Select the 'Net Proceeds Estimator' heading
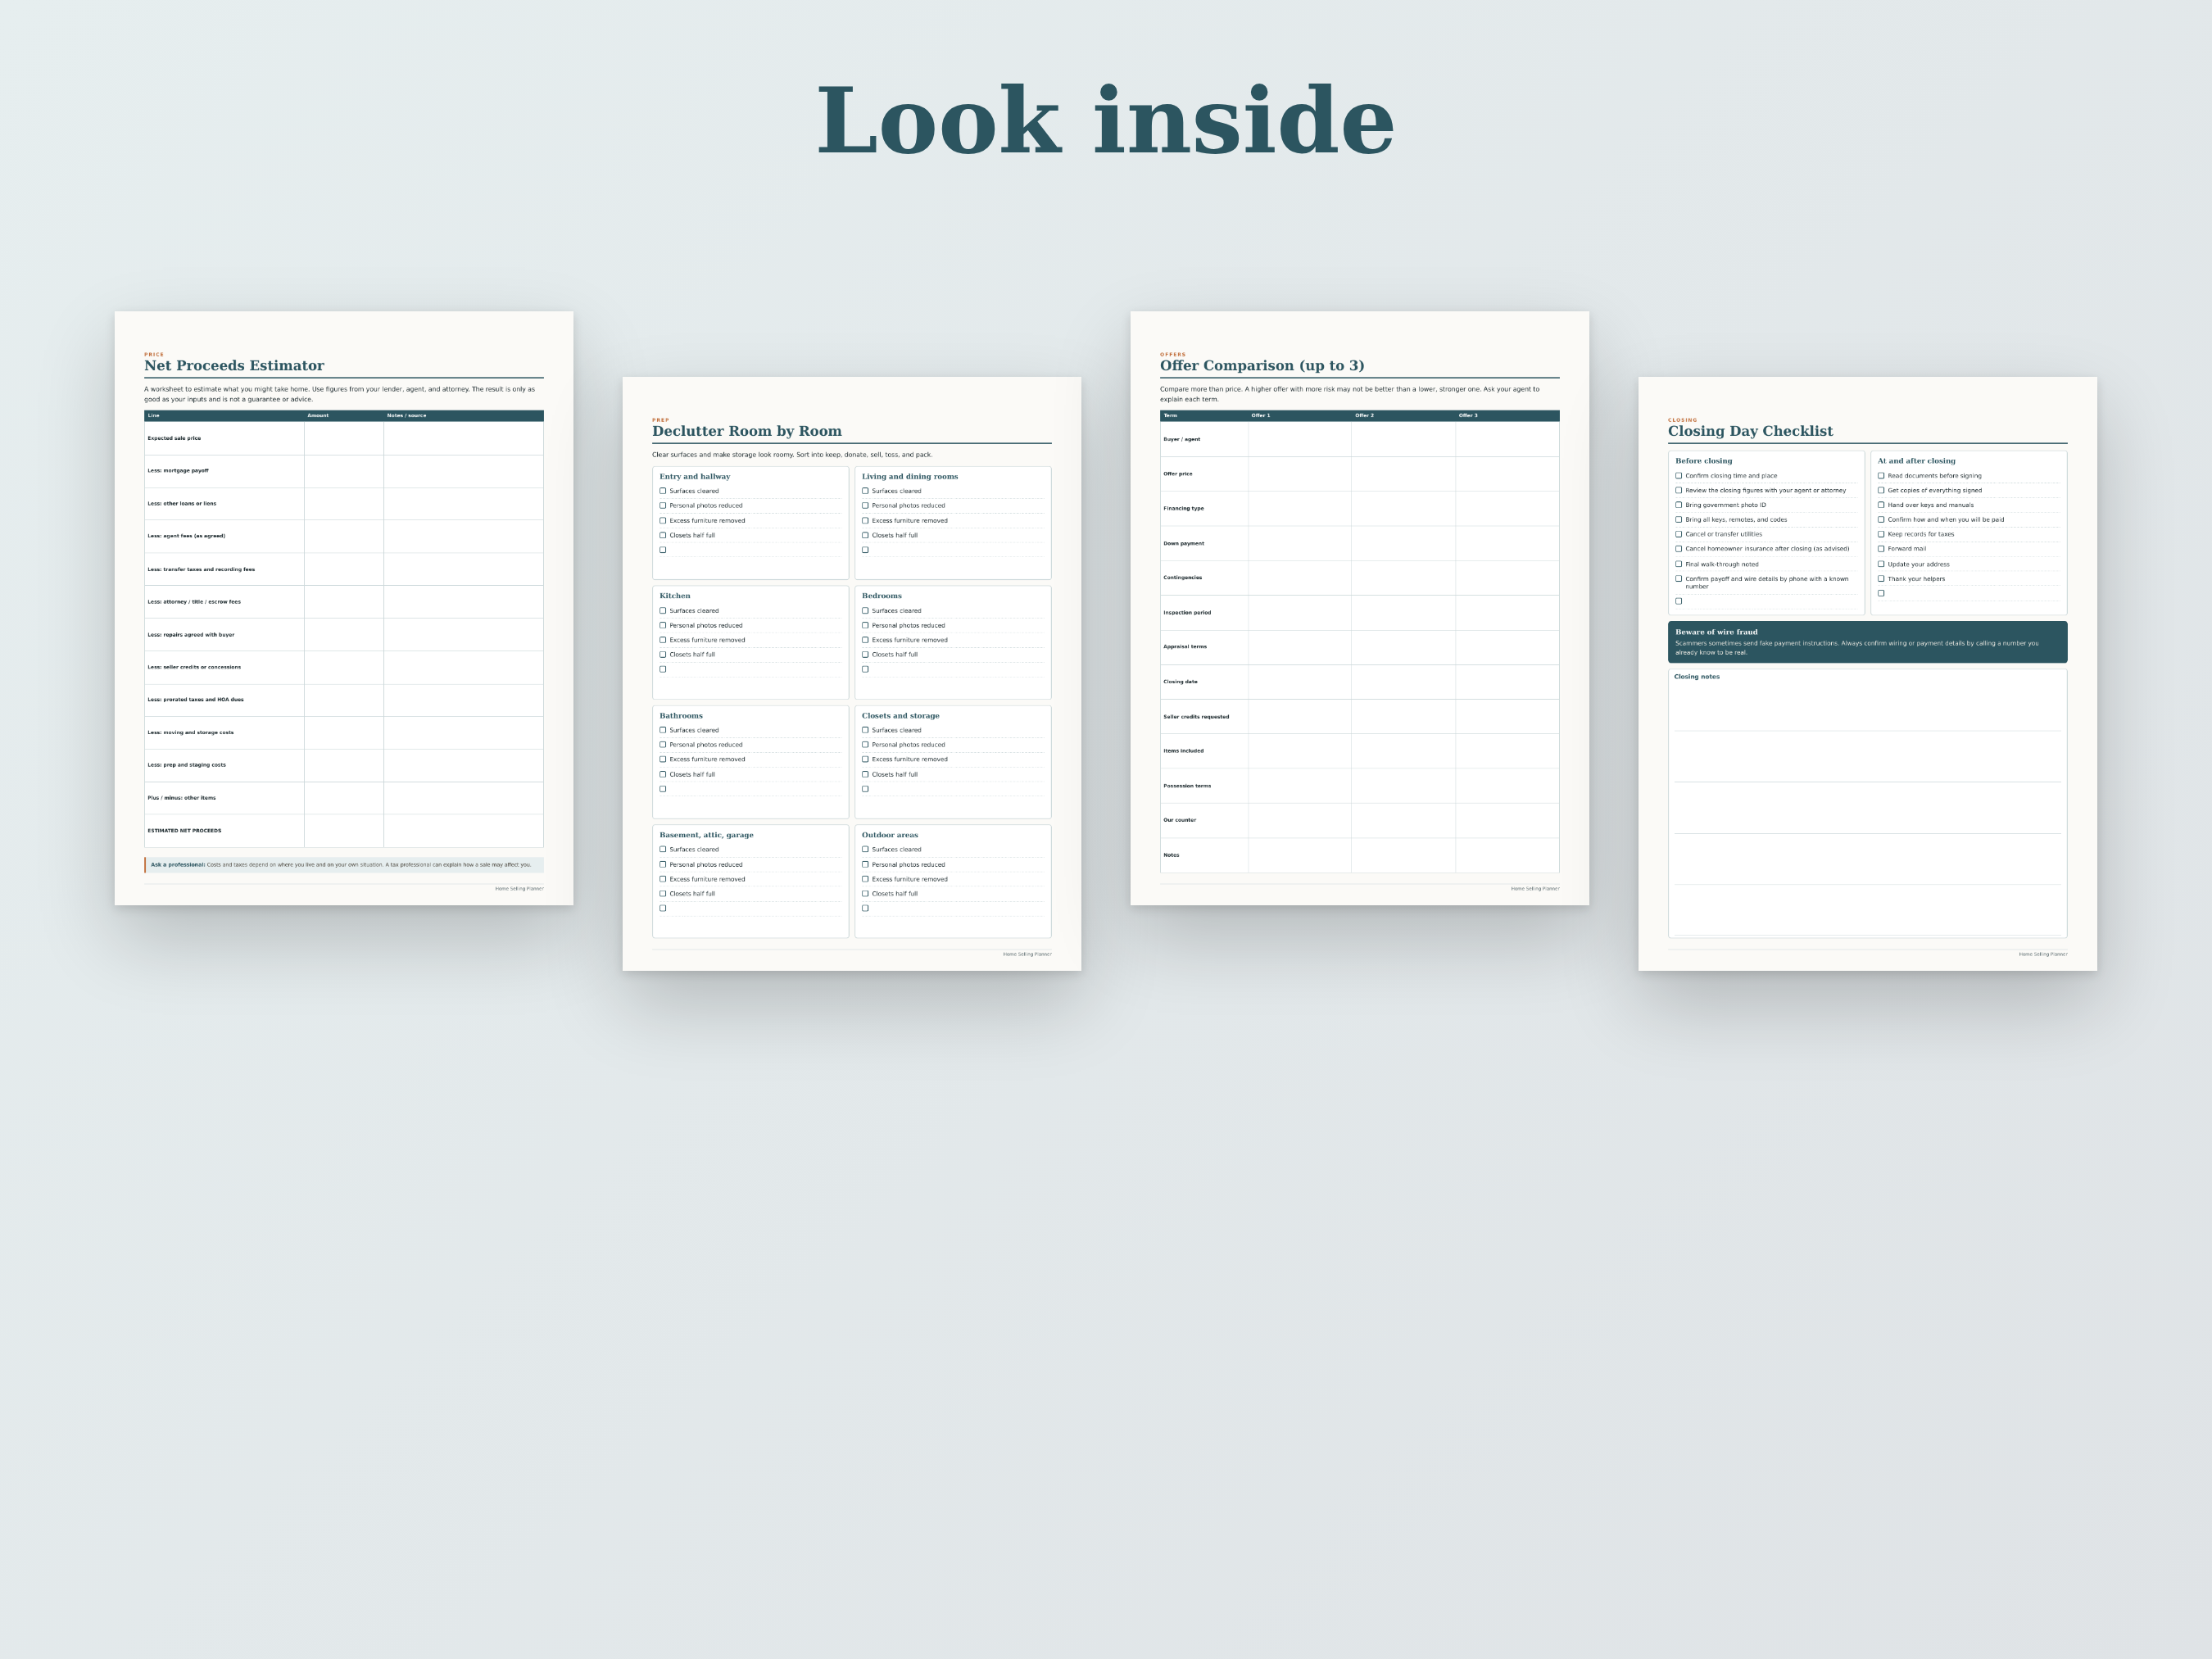2212x1659 pixels. tap(234, 366)
